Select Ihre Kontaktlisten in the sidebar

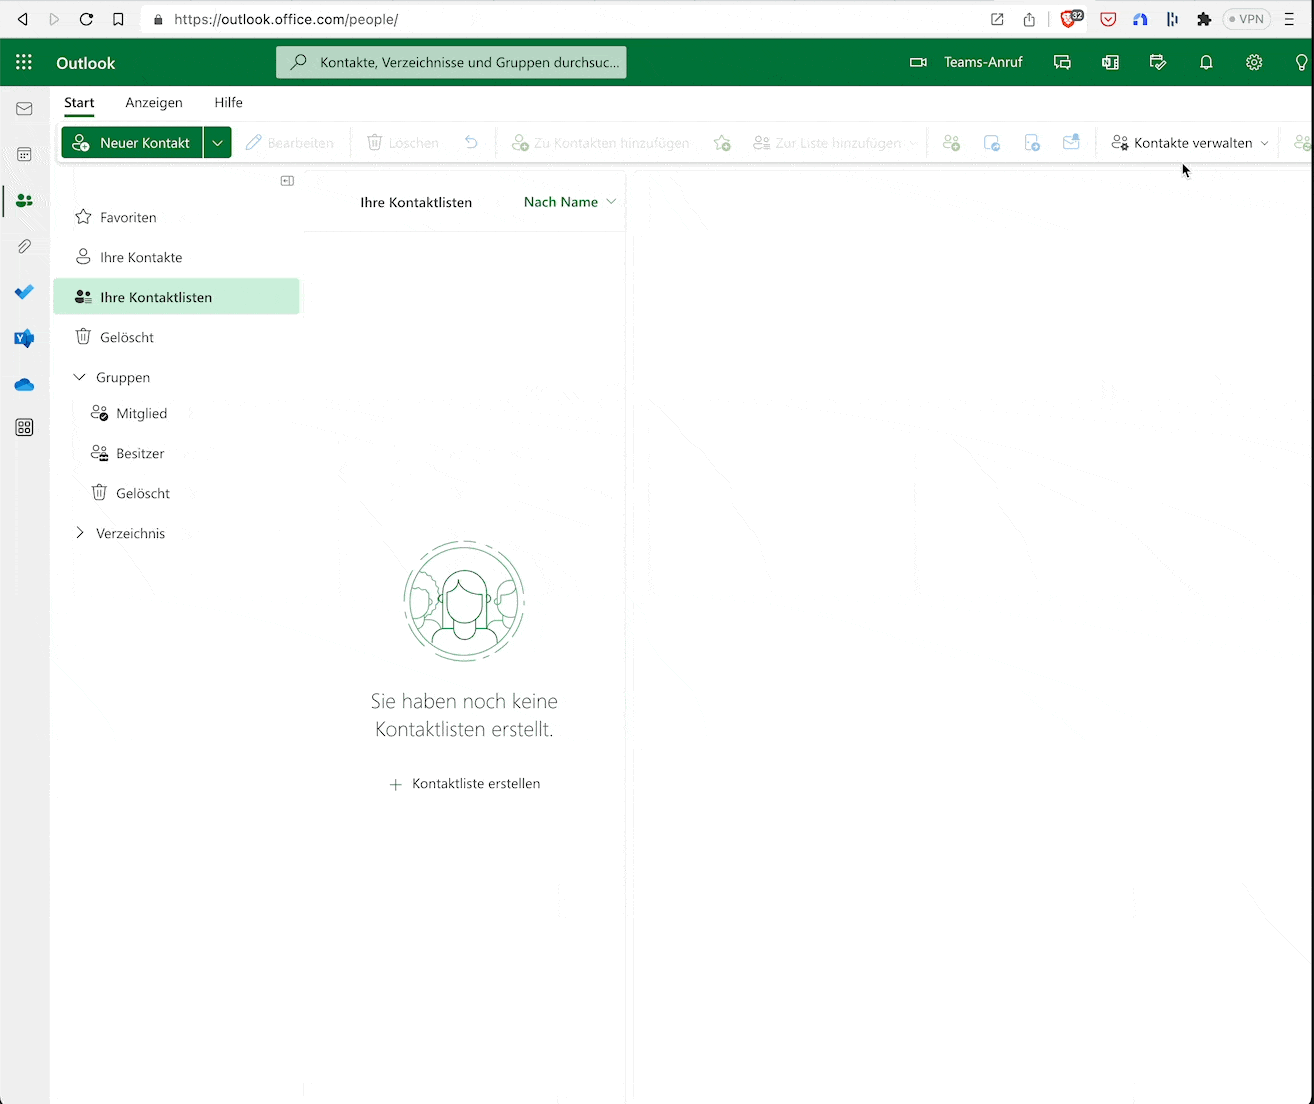[x=176, y=297]
